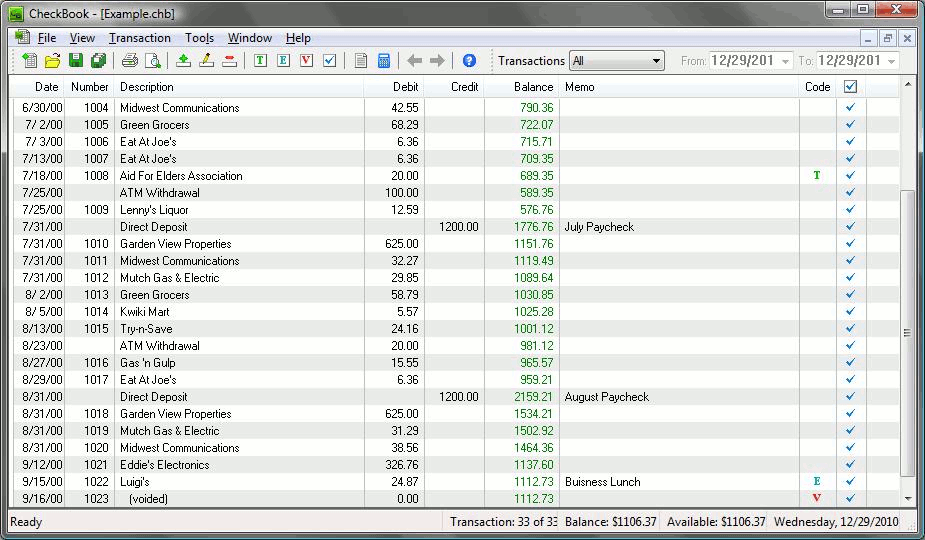Image resolution: width=925 pixels, height=540 pixels.
Task: Select the Lenny's Liquor description cell
Action: [239, 210]
